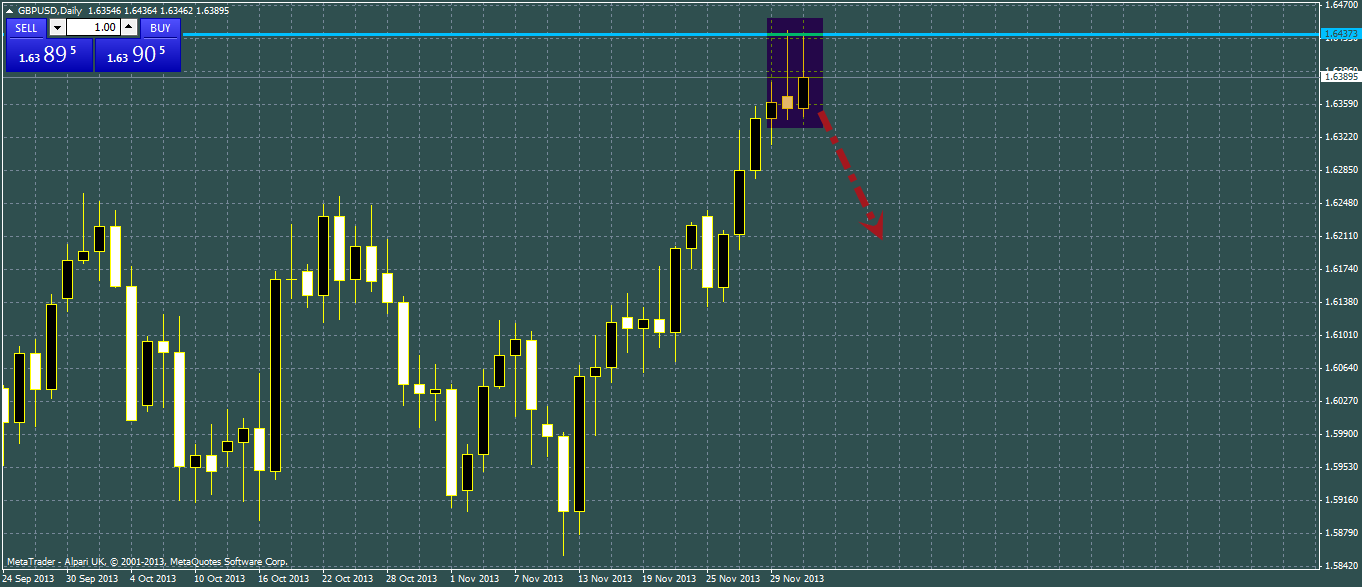Click the 1.62110 price scale label
This screenshot has height=587, width=1362.
pos(1340,236)
